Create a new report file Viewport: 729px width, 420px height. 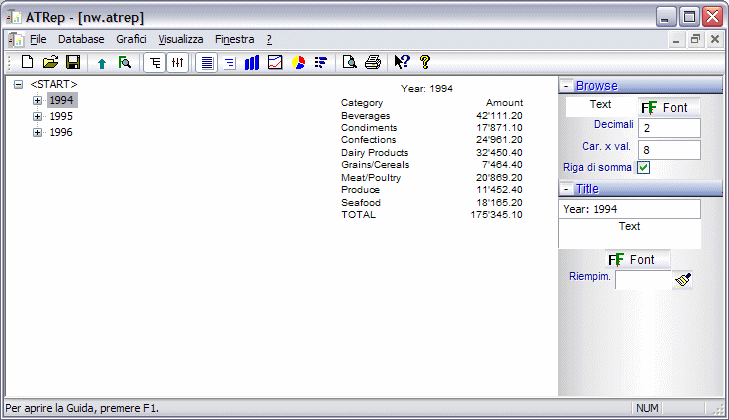tap(27, 62)
